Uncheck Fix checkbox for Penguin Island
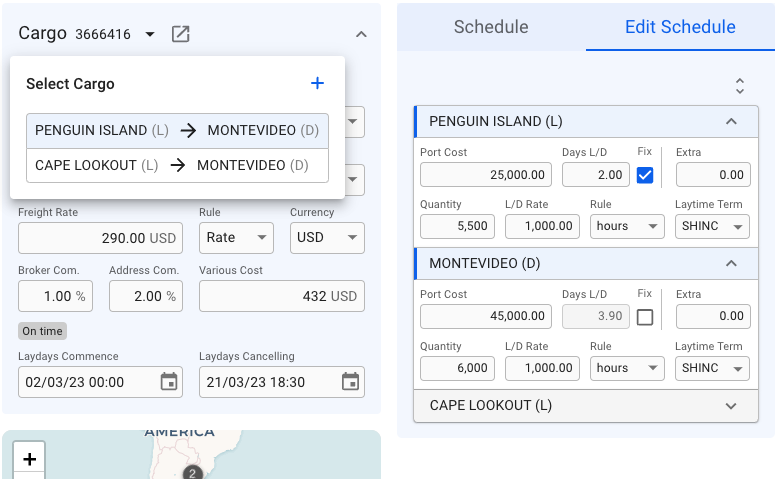This screenshot has height=479, width=778. click(x=645, y=175)
